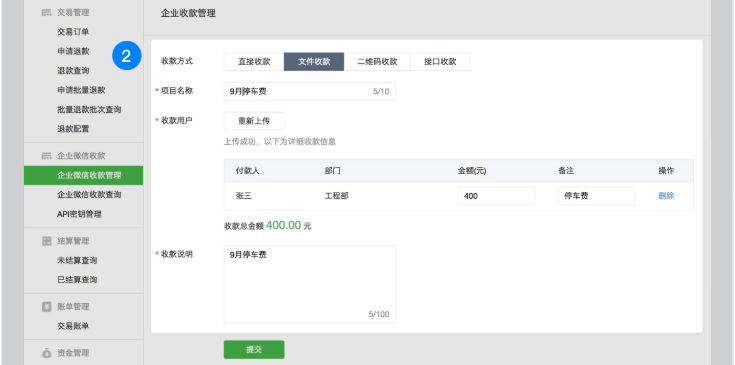The width and height of the screenshot is (735, 365).
Task: Click the 资金管理 money bag icon
Action: pos(46,353)
